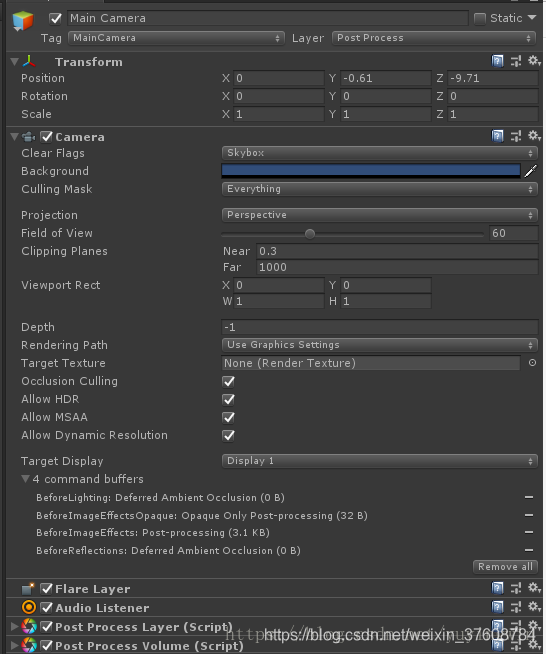Viewport: 546px width, 654px height.
Task: Open Transform preset selector icon
Action: [516, 61]
